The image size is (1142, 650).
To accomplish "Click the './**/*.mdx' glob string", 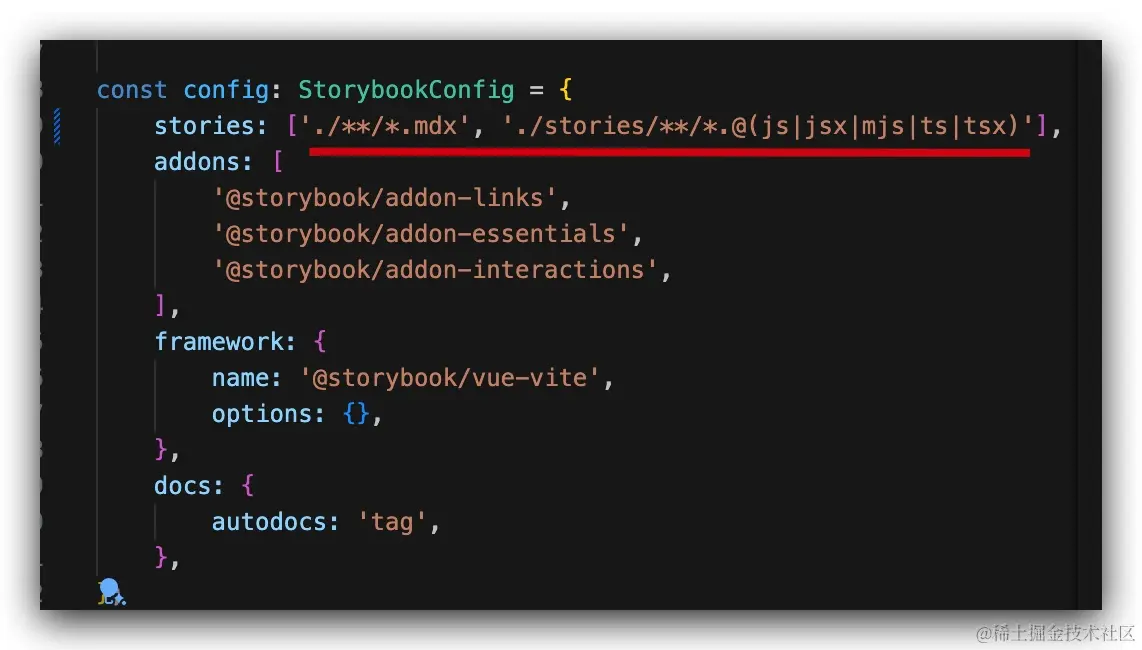I will (385, 126).
